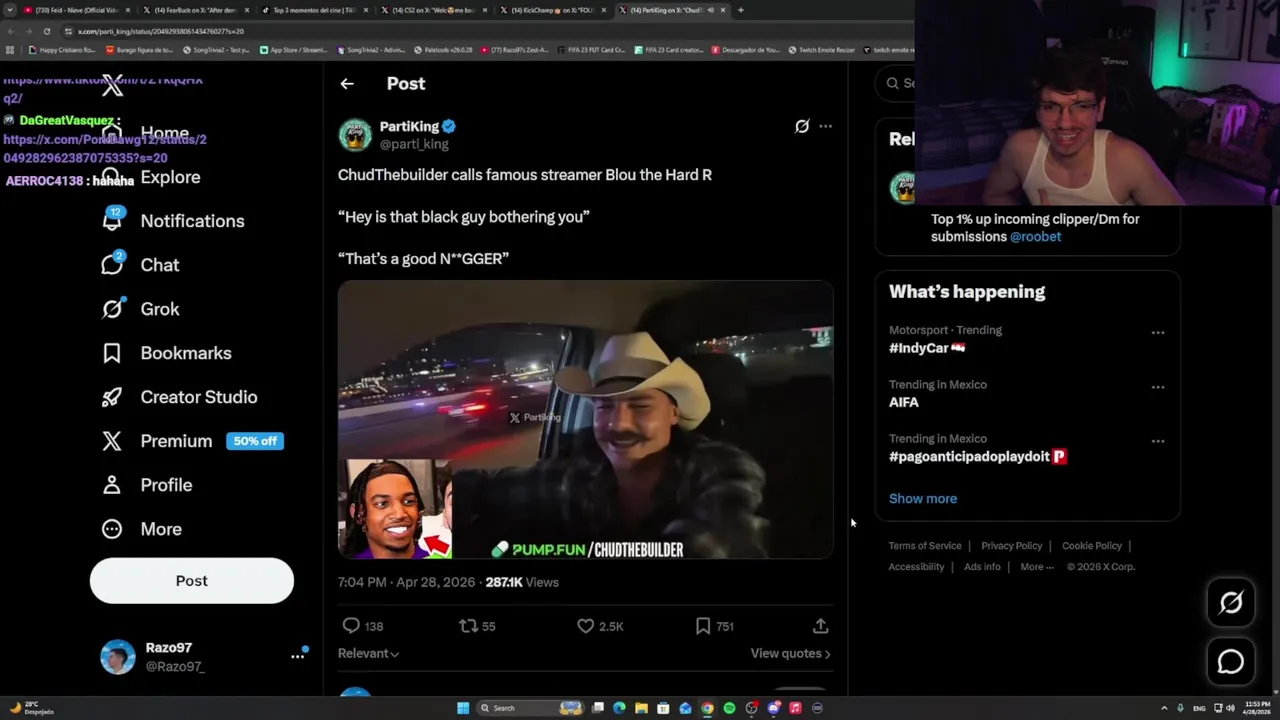Open three-dot options for #pagoanticipadoplaydoit trend

click(x=1158, y=441)
